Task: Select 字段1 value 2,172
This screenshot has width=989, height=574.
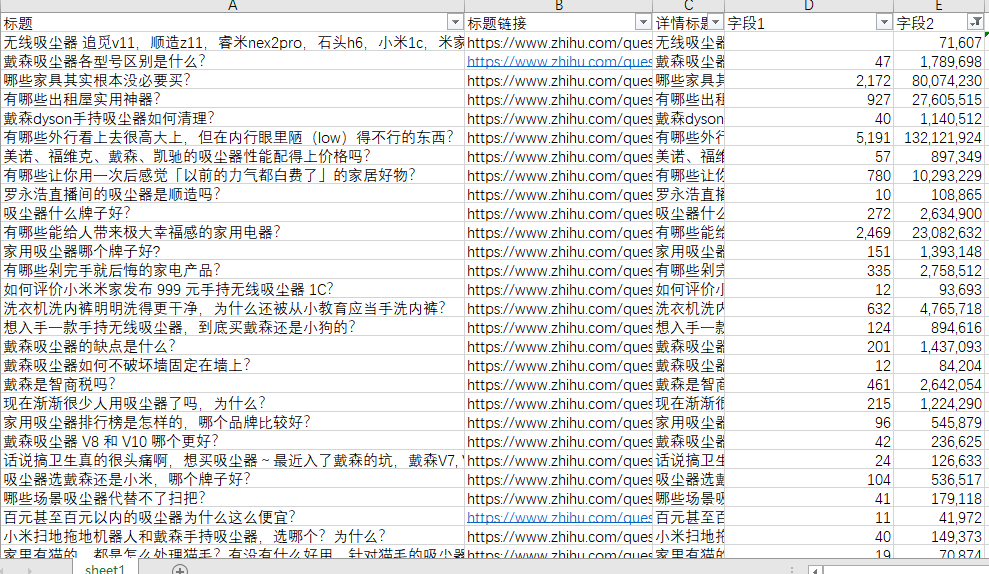Action: 809,81
